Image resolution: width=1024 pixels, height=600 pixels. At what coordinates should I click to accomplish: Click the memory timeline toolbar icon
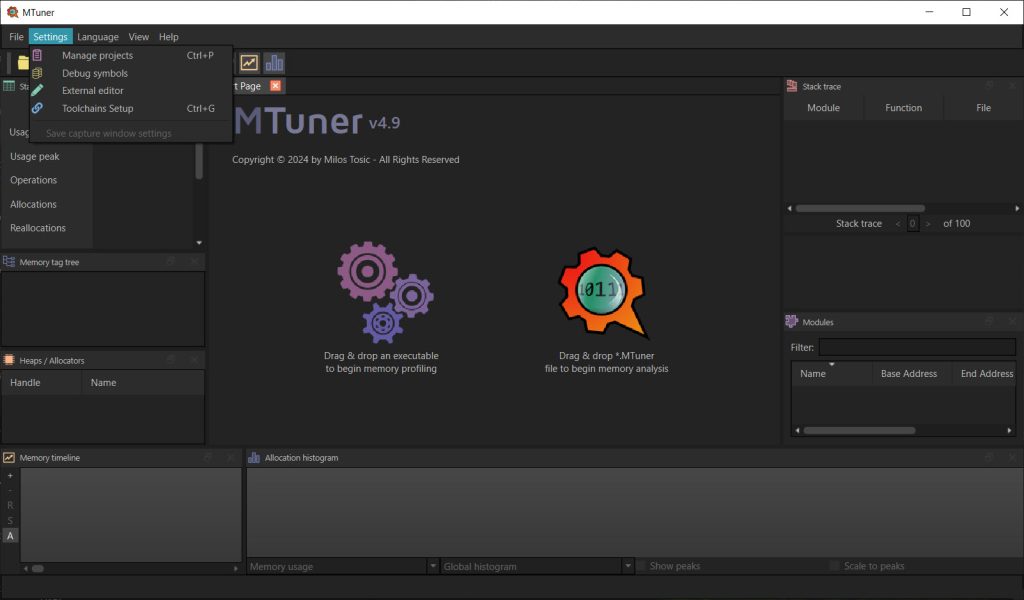249,63
